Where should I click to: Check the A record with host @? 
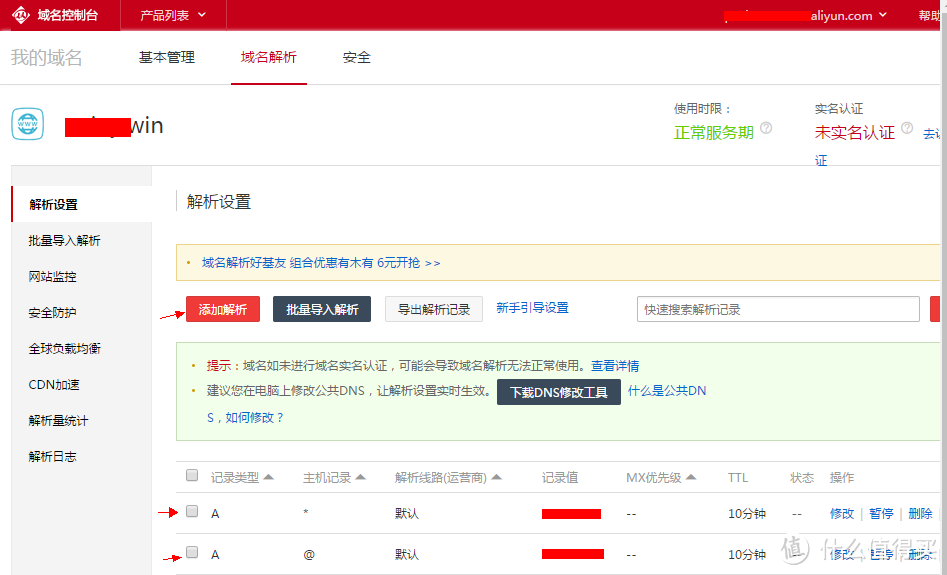pos(192,552)
